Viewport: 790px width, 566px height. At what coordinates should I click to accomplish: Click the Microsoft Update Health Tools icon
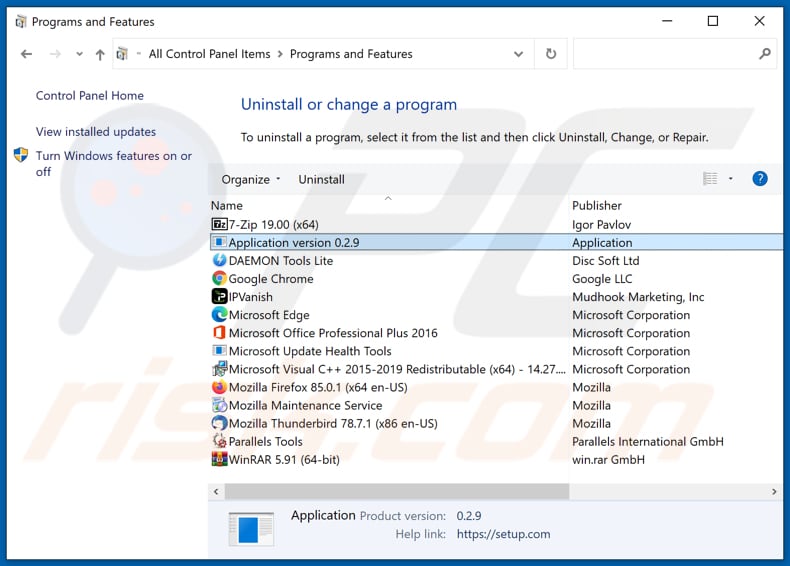pos(219,351)
